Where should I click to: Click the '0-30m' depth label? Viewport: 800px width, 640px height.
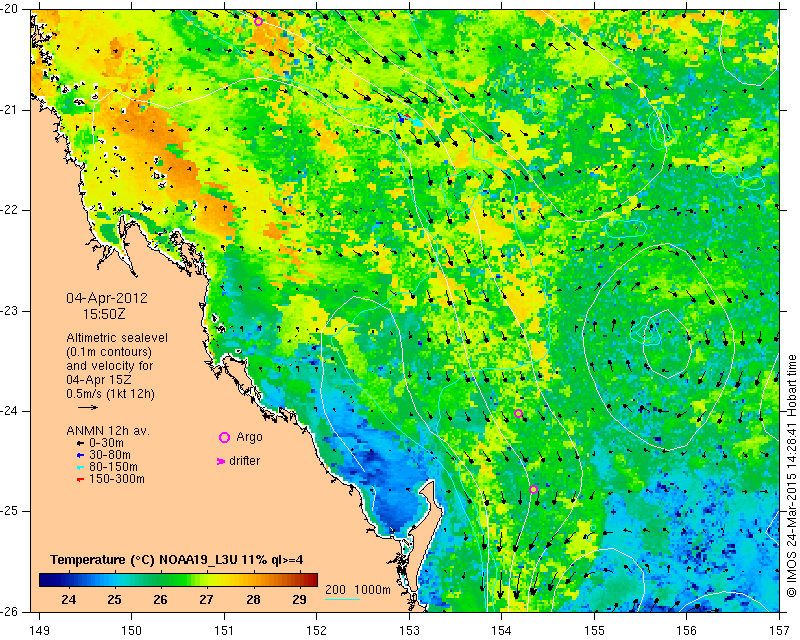[106, 443]
